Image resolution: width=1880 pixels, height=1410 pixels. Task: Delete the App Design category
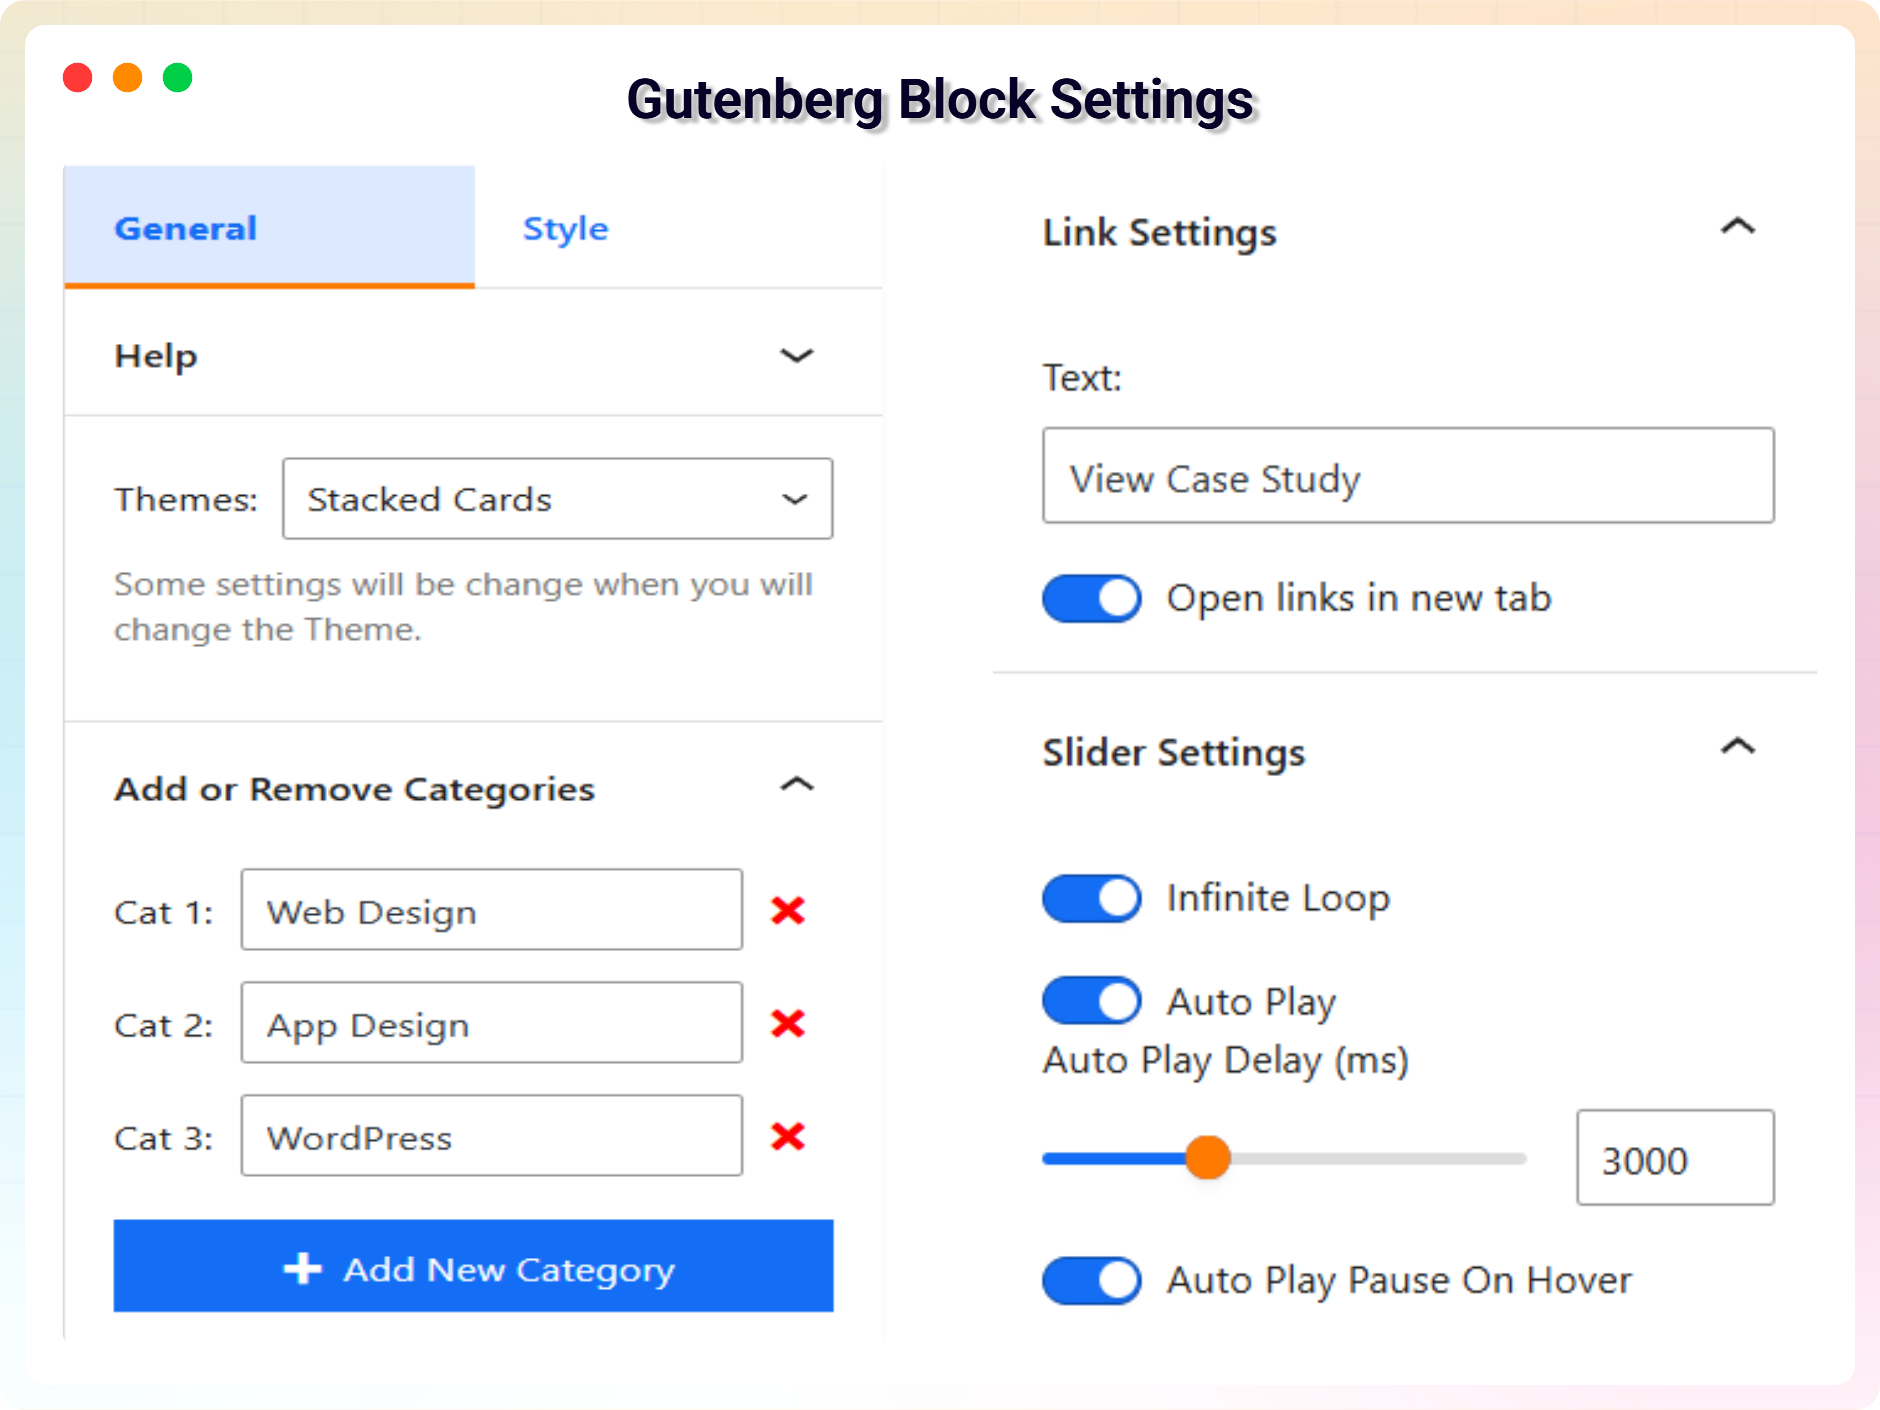788,1023
